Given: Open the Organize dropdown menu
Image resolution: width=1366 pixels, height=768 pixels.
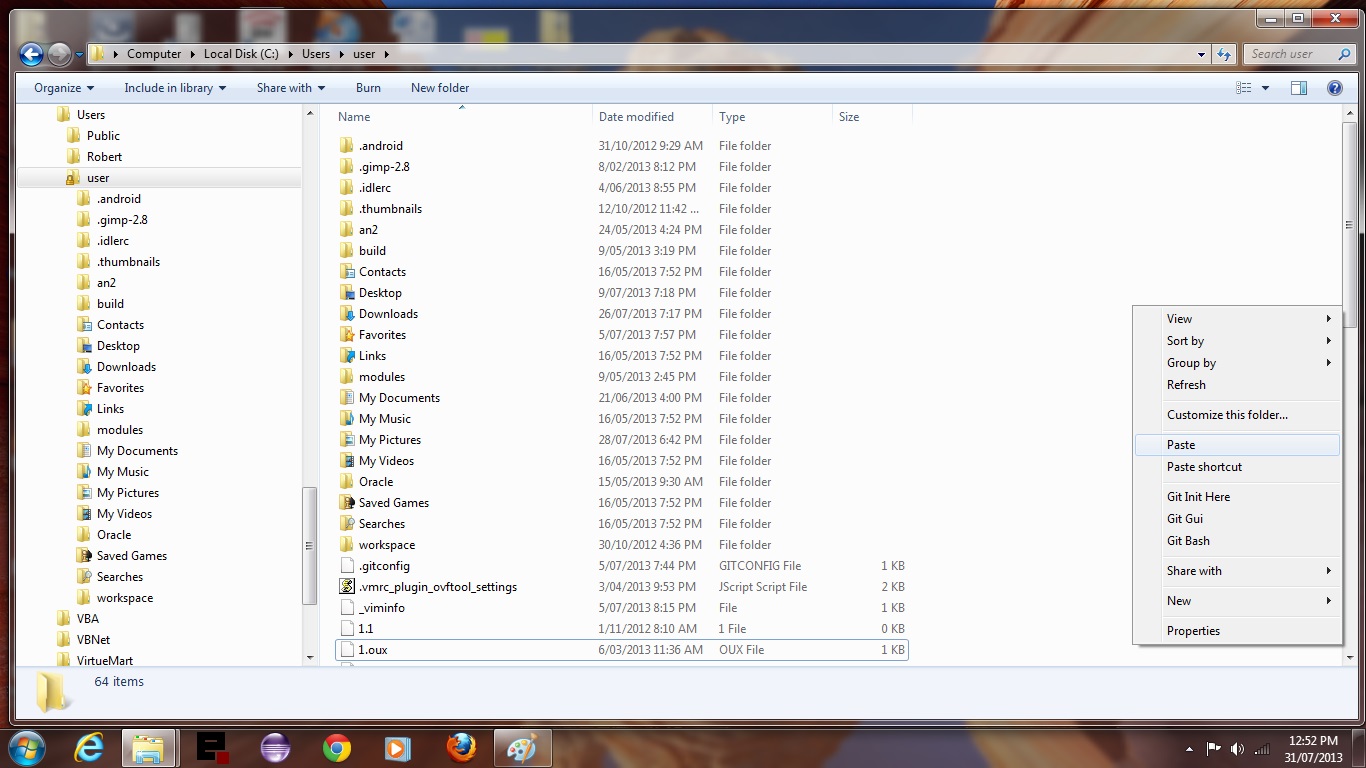Looking at the screenshot, I should click(x=64, y=88).
